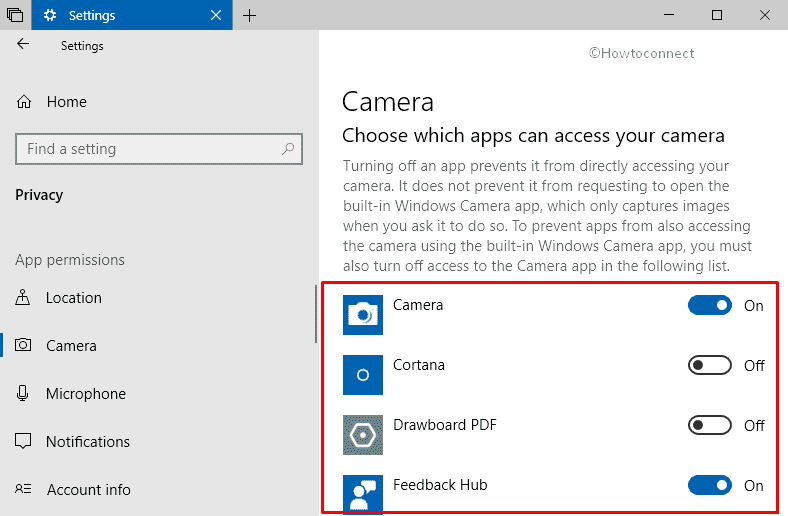
Task: Open the tab overview icon in title bar
Action: click(15, 15)
